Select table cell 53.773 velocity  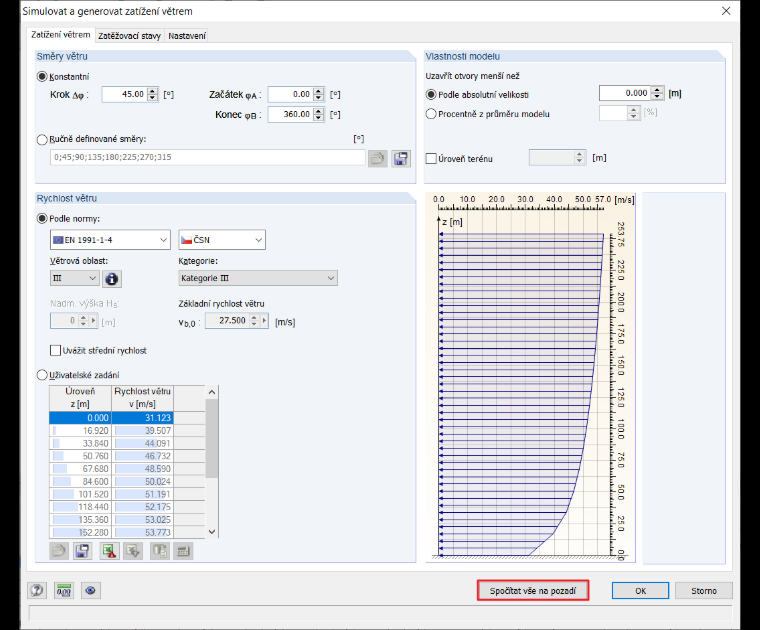pyautogui.click(x=142, y=532)
